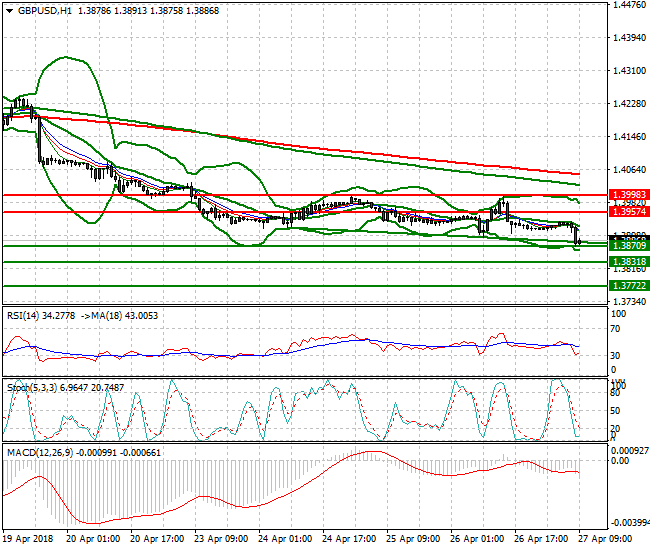Viewport: 650px width, 550px height.
Task: Click the Stoch(5,3,3) indicator label
Action: (29, 384)
